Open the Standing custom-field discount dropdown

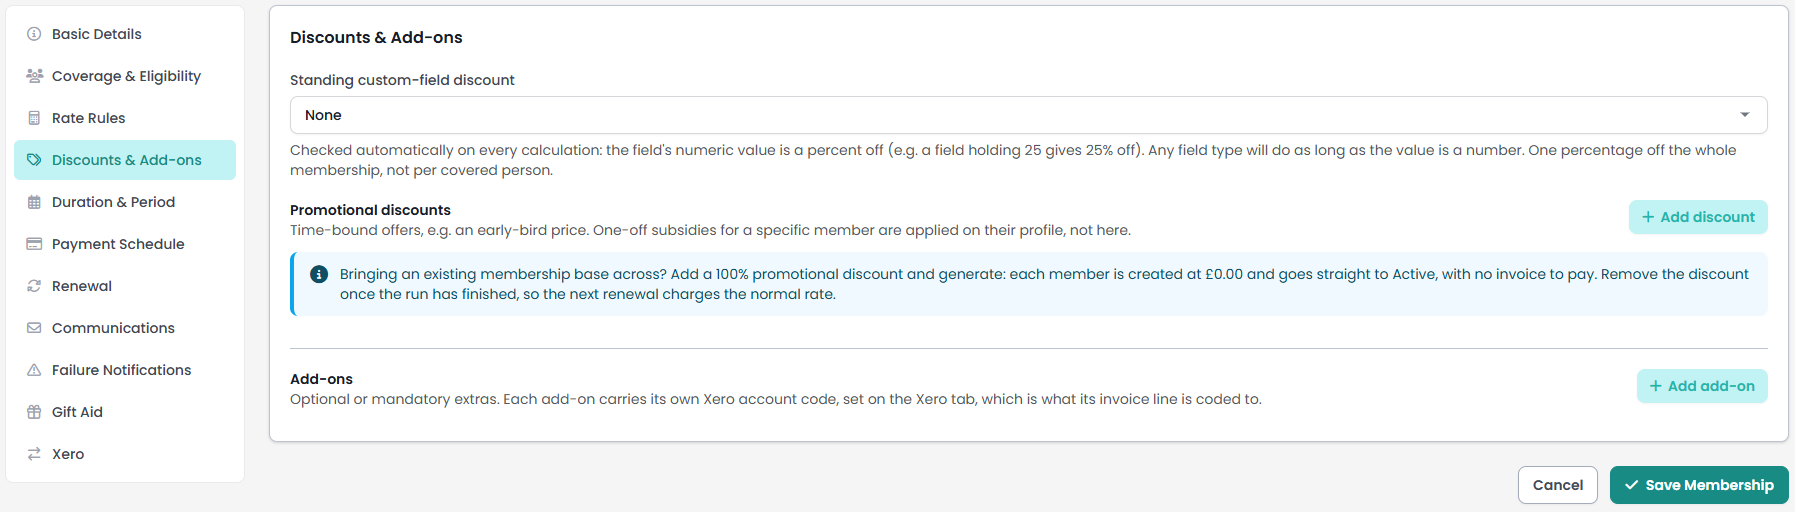click(1028, 115)
